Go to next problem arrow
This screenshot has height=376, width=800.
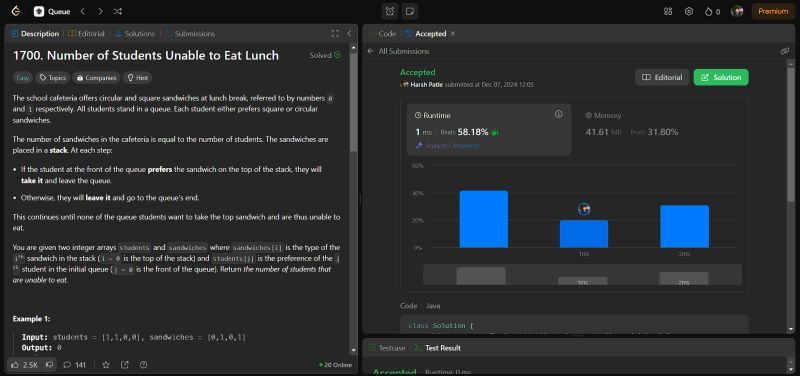[100, 11]
